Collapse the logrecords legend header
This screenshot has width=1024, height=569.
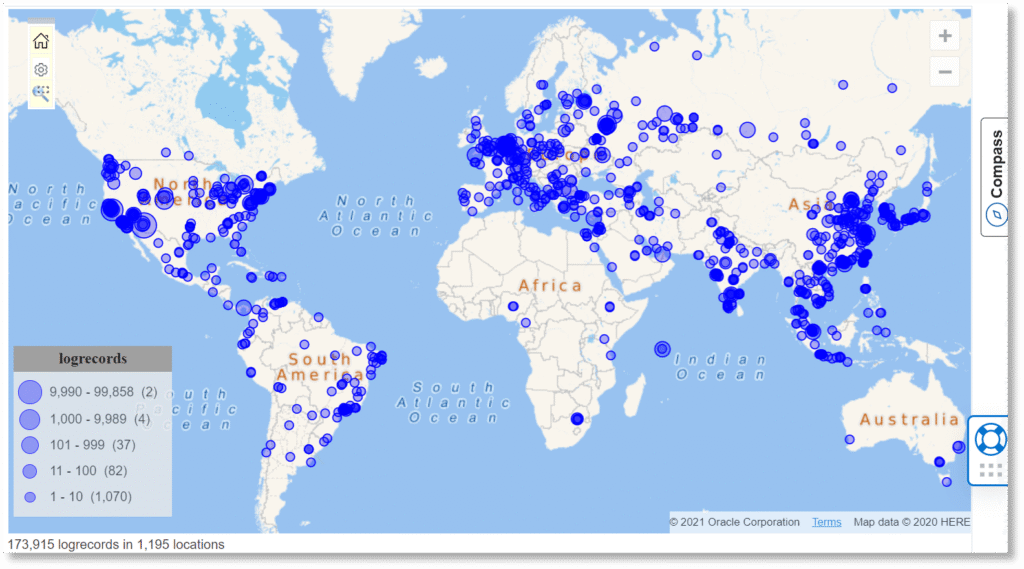tap(92, 358)
